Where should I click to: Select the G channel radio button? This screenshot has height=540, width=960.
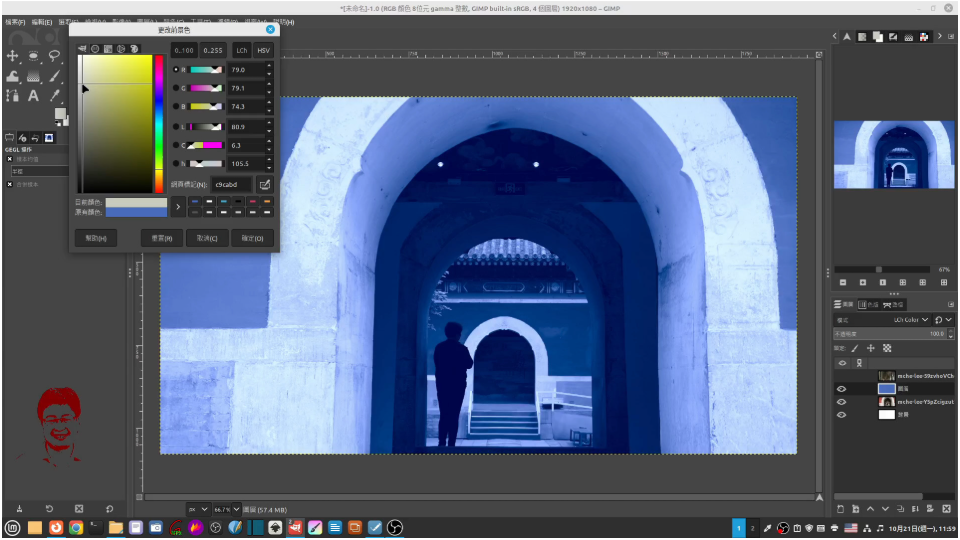click(176, 88)
